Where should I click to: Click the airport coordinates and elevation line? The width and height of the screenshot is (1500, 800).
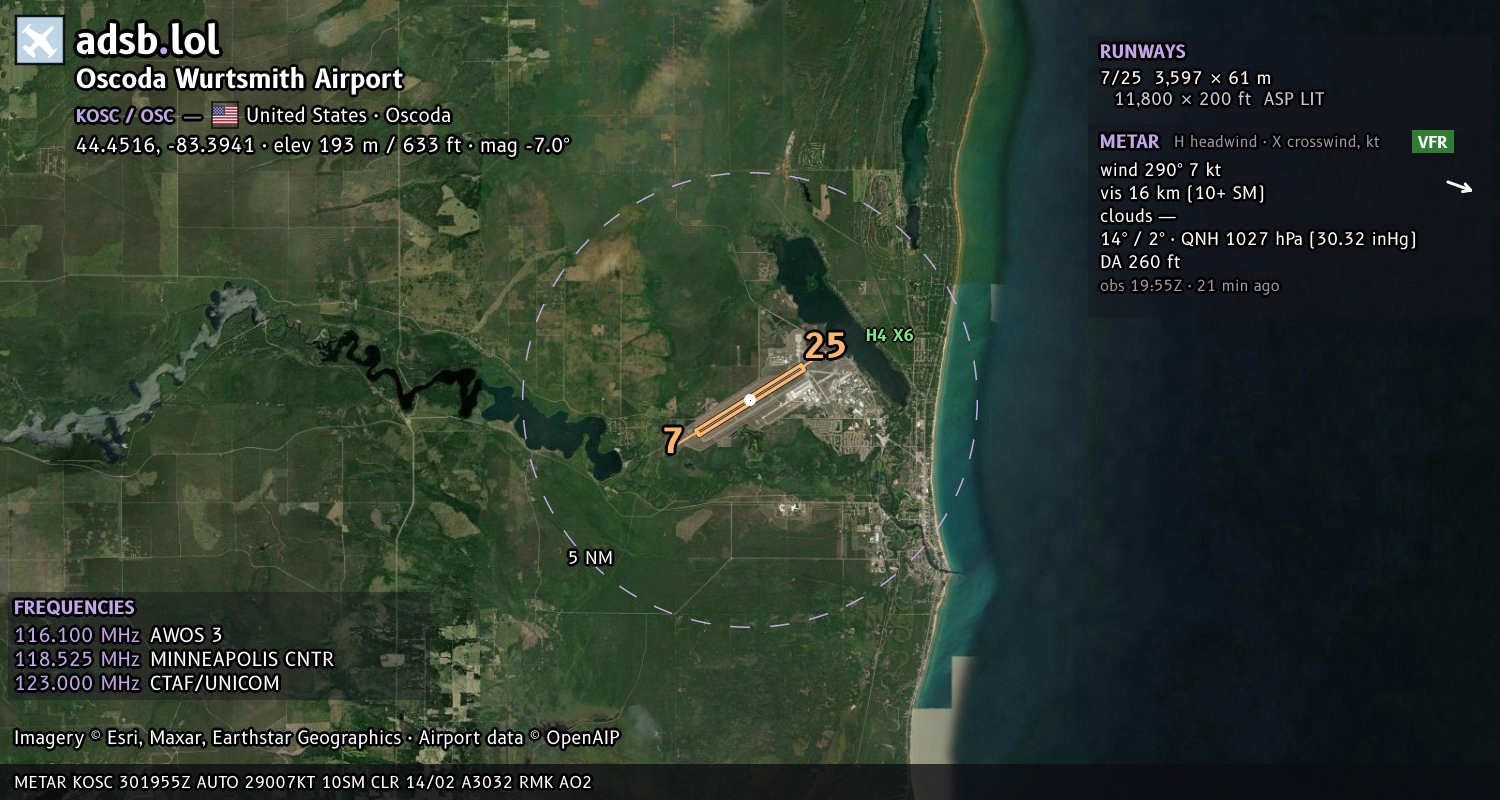point(323,145)
